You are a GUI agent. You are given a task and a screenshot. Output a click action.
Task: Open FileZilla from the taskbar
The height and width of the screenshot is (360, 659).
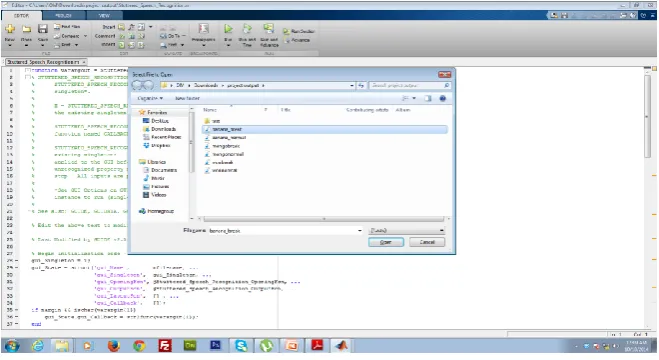click(x=165, y=346)
